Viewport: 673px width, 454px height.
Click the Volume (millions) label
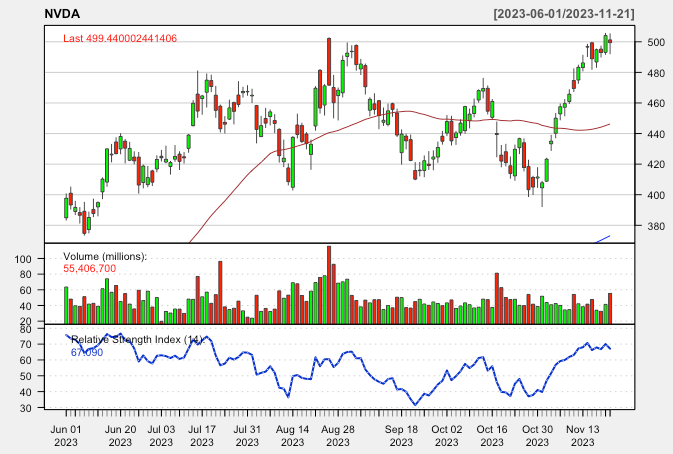pyautogui.click(x=105, y=256)
